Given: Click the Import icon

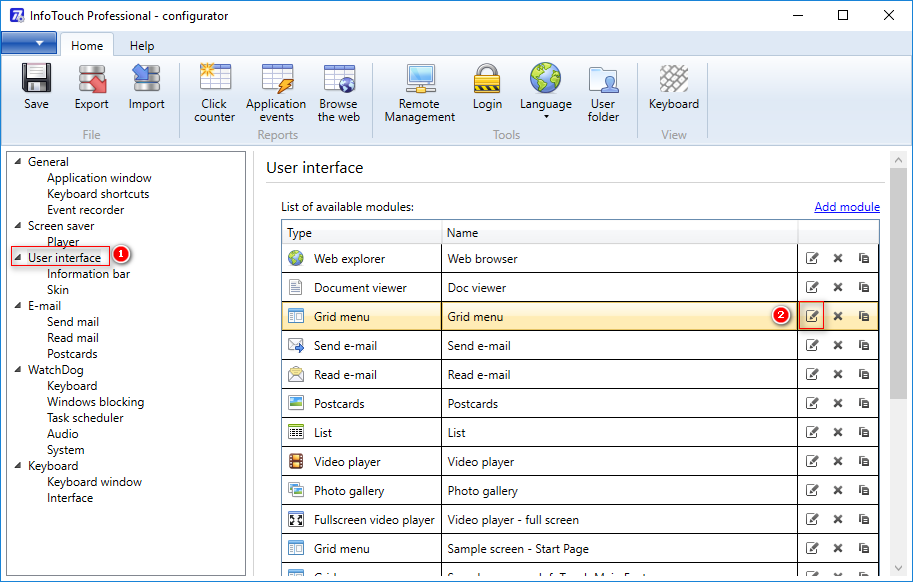Looking at the screenshot, I should 147,88.
